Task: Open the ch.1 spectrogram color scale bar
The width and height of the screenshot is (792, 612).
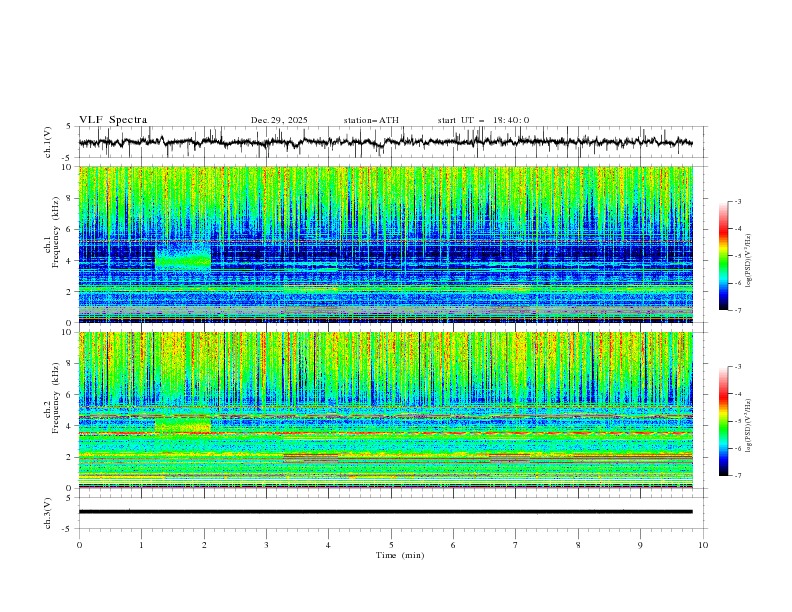Action: (x=723, y=256)
